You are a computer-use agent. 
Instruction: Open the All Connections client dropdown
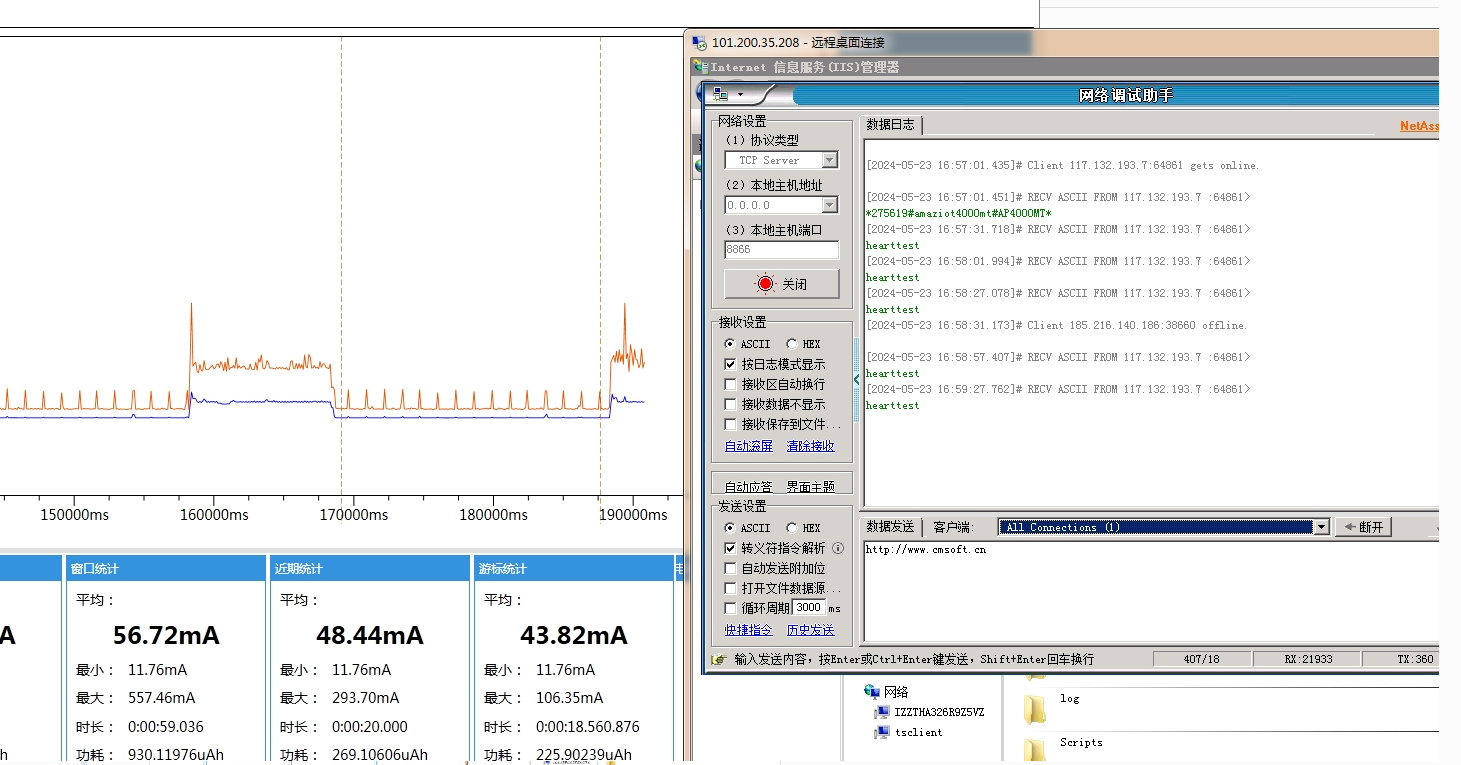point(1321,527)
